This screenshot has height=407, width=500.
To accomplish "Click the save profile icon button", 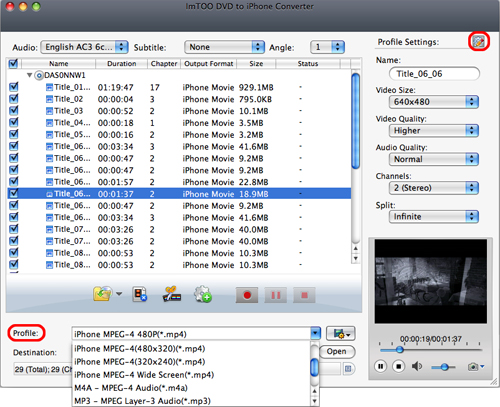I will coord(341,333).
